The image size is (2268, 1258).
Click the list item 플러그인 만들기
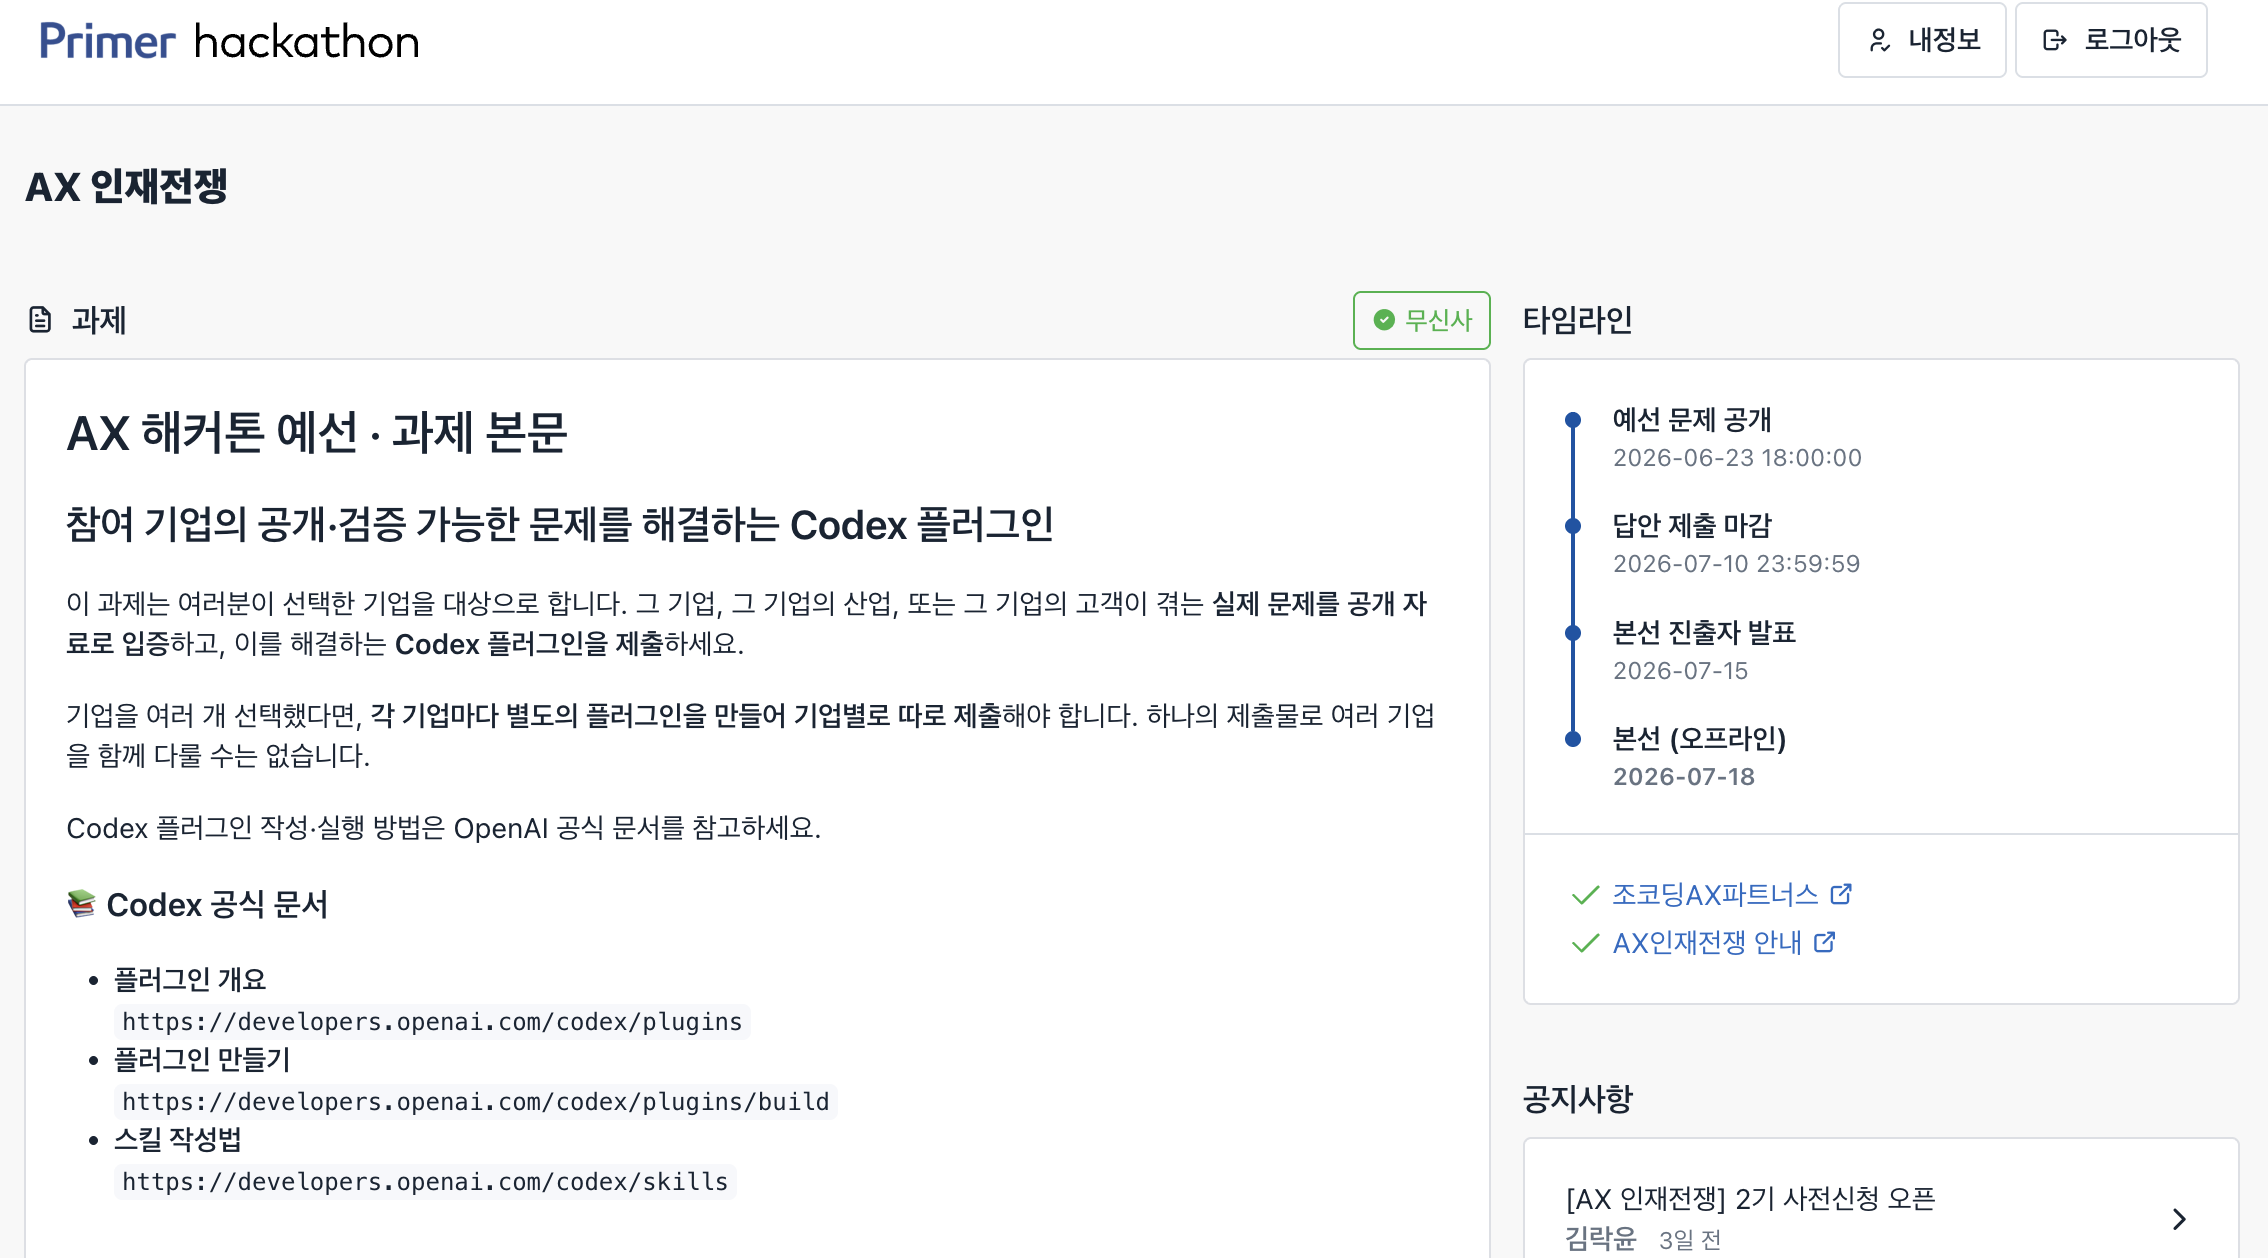[202, 1059]
